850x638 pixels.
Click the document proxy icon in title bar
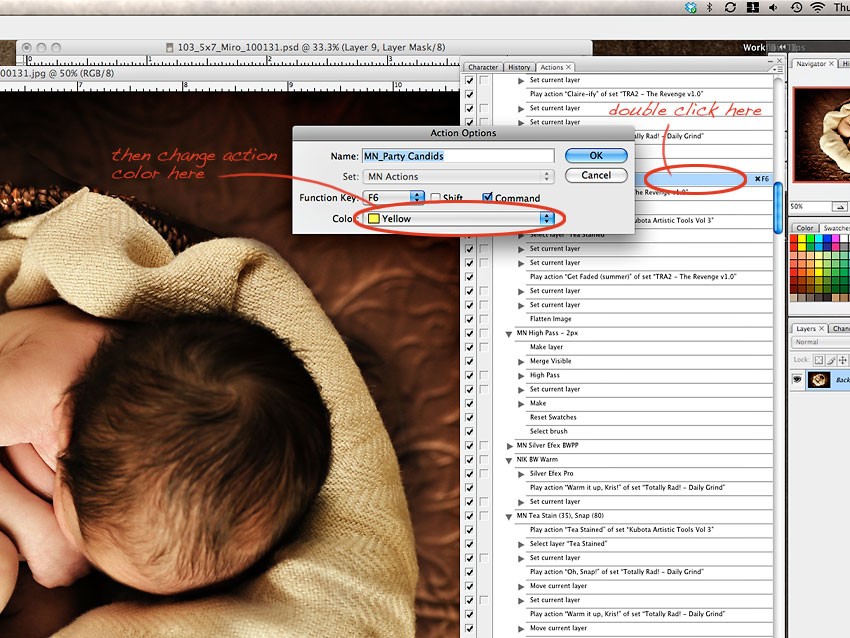tap(170, 48)
